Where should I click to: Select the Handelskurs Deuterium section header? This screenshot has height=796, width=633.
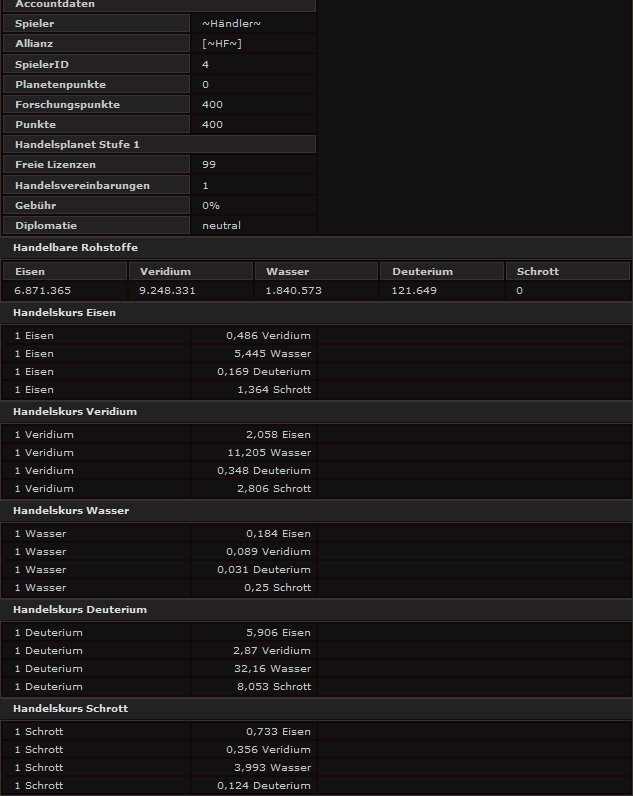(79, 610)
